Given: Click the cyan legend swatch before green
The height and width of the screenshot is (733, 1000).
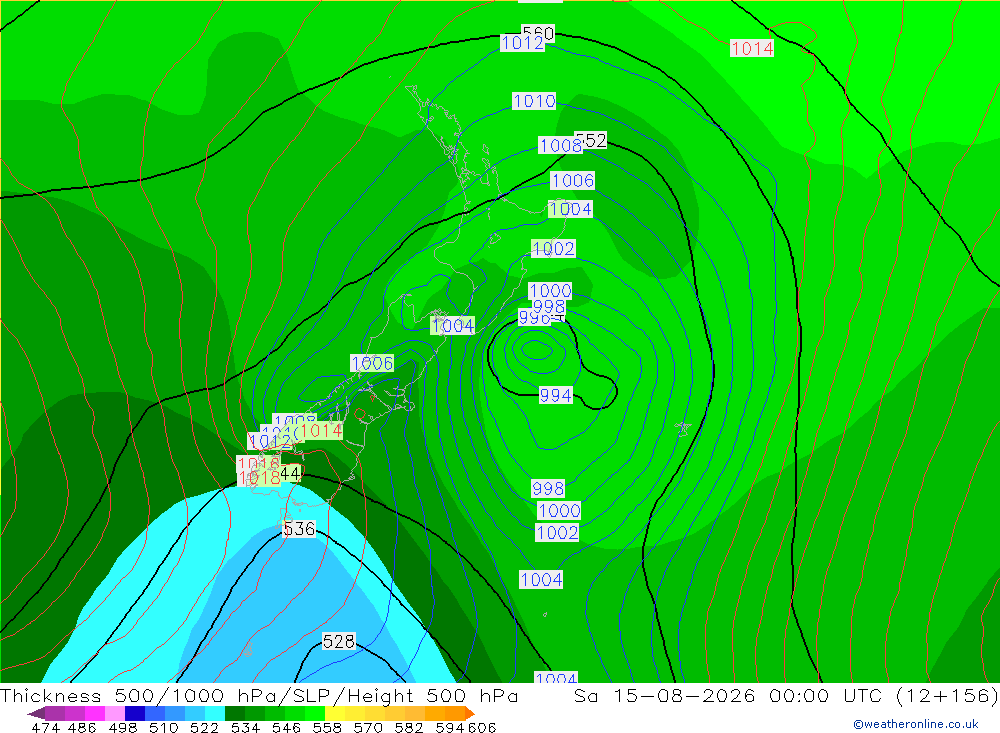Looking at the screenshot, I should 215,713.
